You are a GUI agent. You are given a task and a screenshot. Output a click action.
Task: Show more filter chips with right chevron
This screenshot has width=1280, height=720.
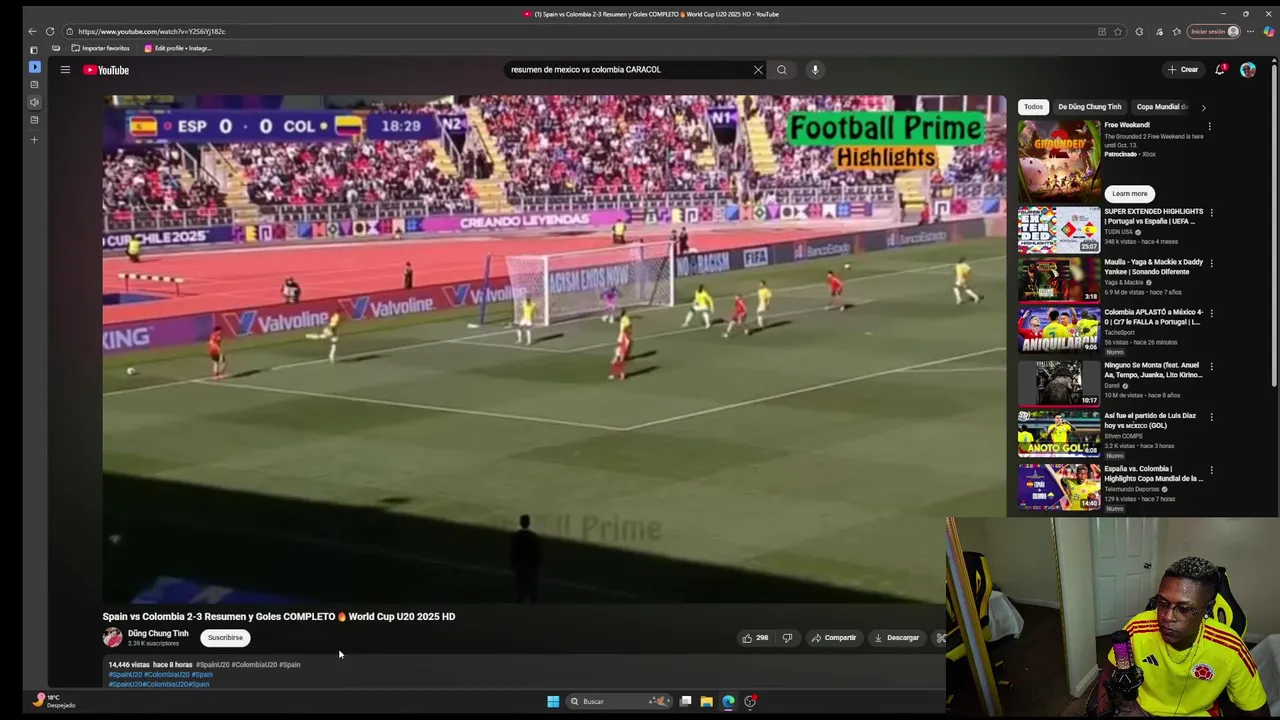coord(1203,107)
